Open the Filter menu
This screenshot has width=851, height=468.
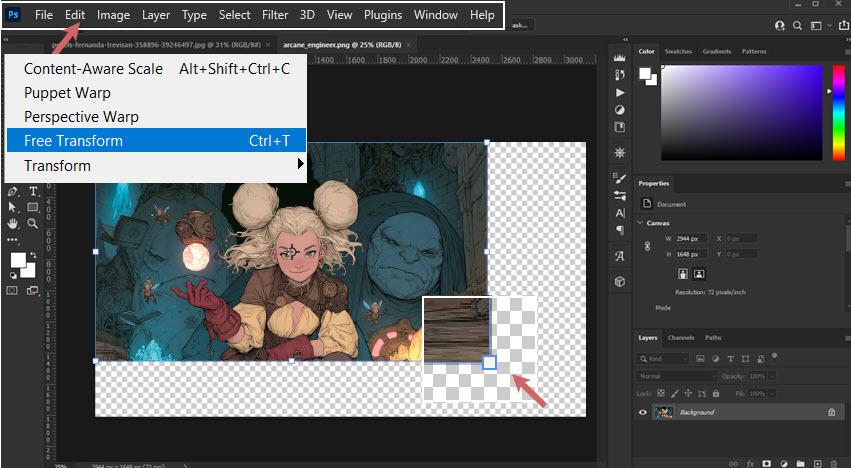(x=275, y=15)
